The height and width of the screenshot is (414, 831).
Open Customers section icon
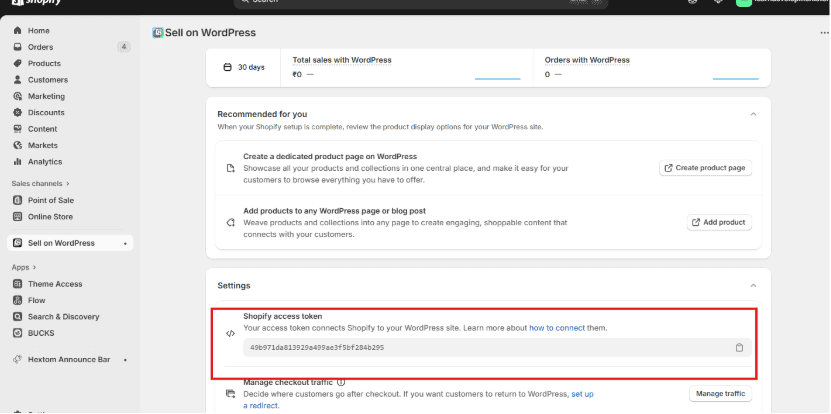coord(17,80)
